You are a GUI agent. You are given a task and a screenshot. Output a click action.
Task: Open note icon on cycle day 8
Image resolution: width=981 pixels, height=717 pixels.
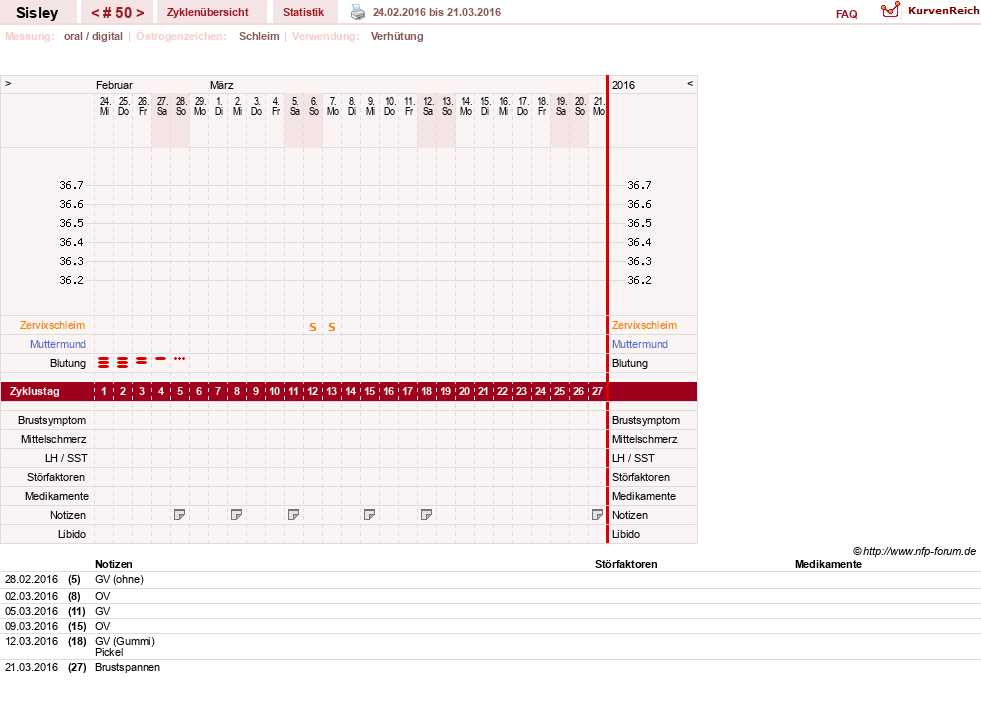coord(236,515)
